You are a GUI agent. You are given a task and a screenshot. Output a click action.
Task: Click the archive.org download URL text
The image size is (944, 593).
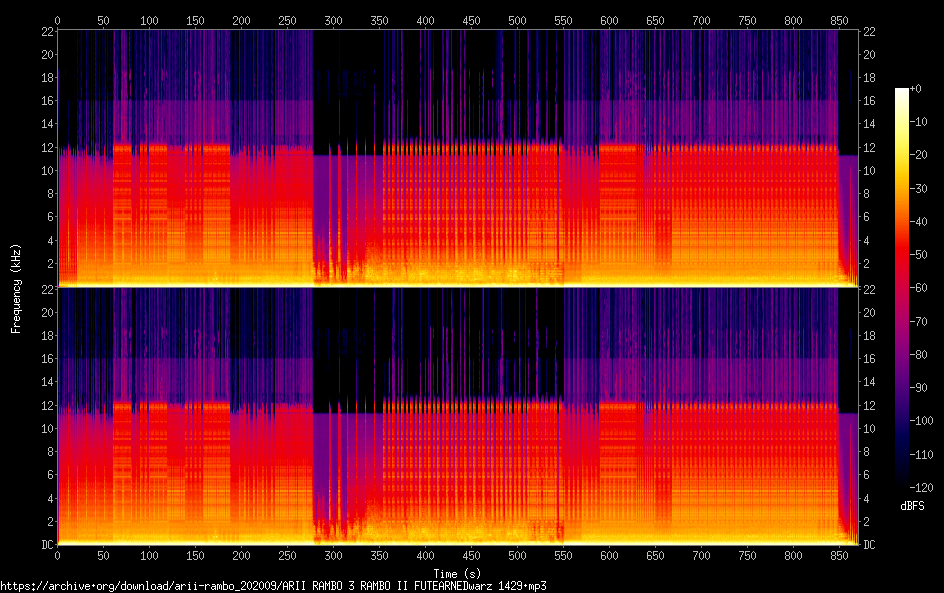(273, 586)
